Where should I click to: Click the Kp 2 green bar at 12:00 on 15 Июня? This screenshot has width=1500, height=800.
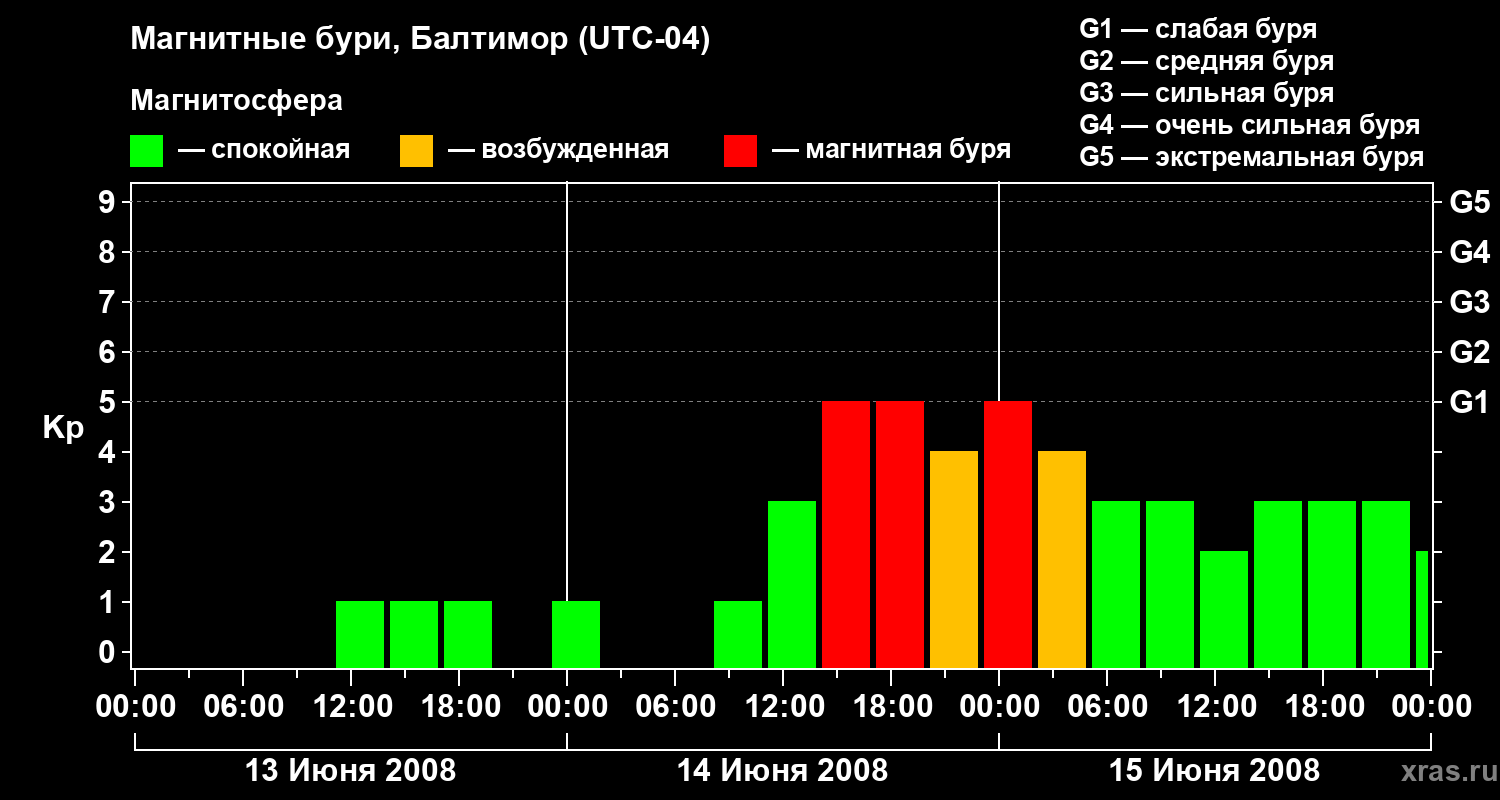pyautogui.click(x=1224, y=609)
